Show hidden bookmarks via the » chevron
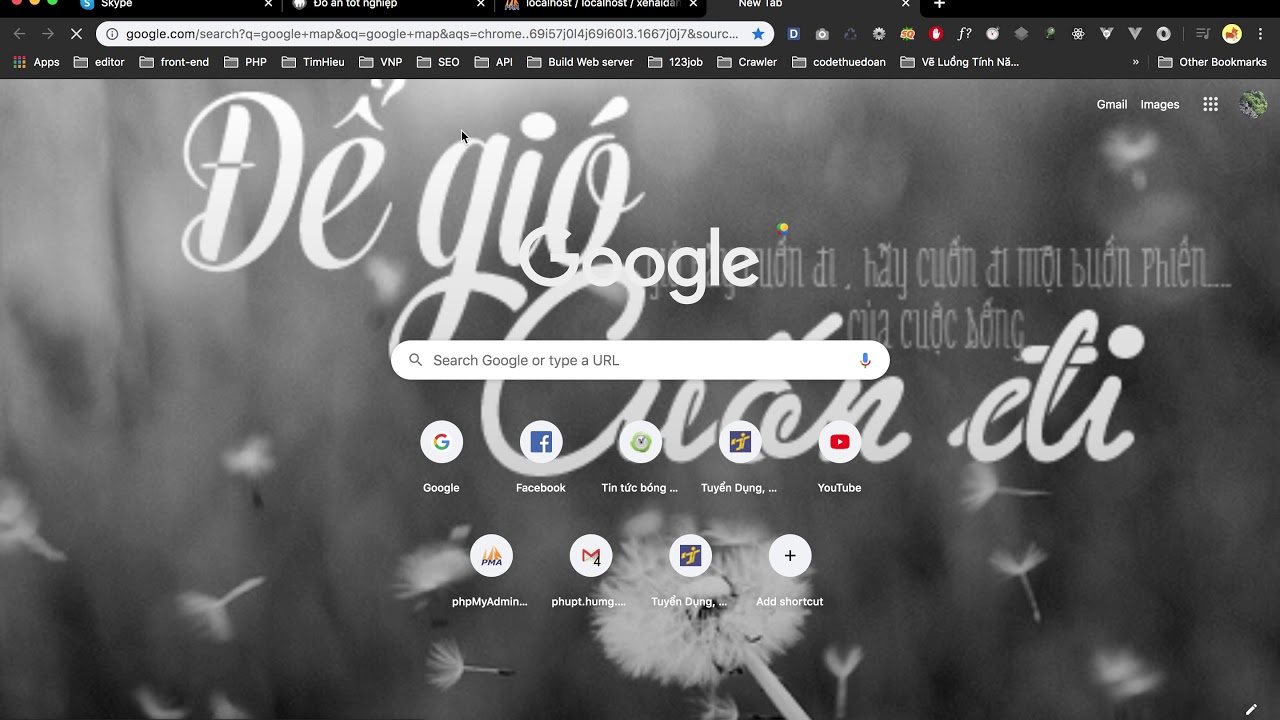 [x=1136, y=62]
